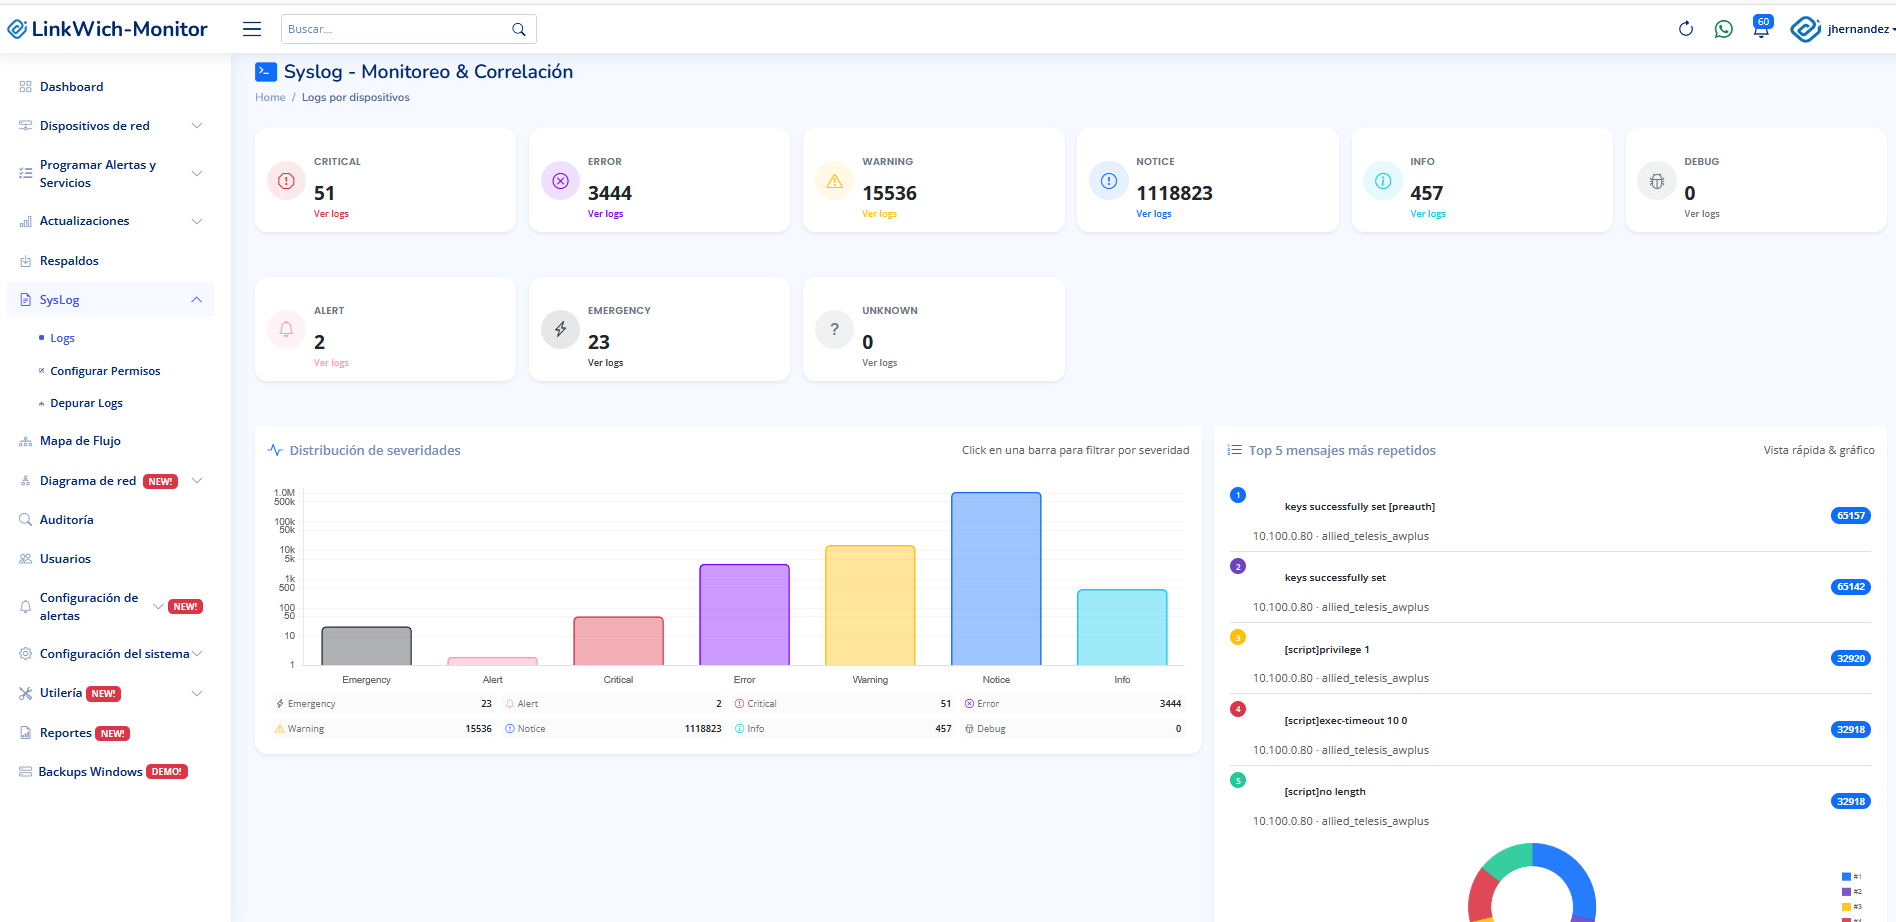Click the search magnifier icon
The height and width of the screenshot is (922, 1896).
pyautogui.click(x=519, y=29)
